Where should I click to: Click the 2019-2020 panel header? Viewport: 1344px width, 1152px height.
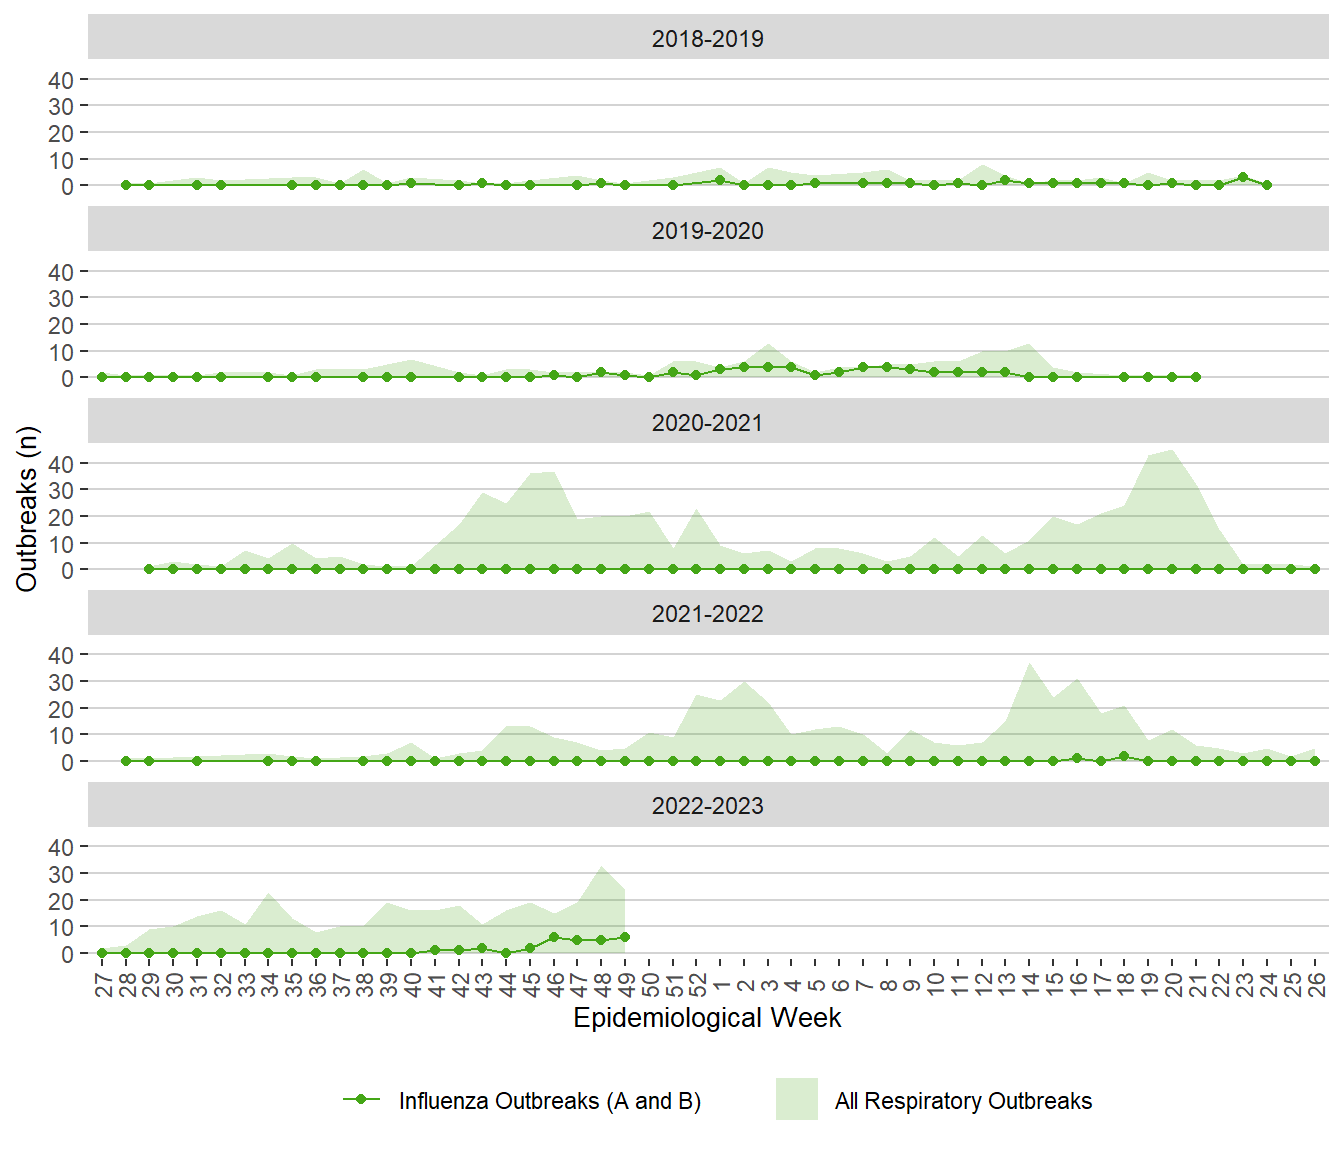pos(707,230)
